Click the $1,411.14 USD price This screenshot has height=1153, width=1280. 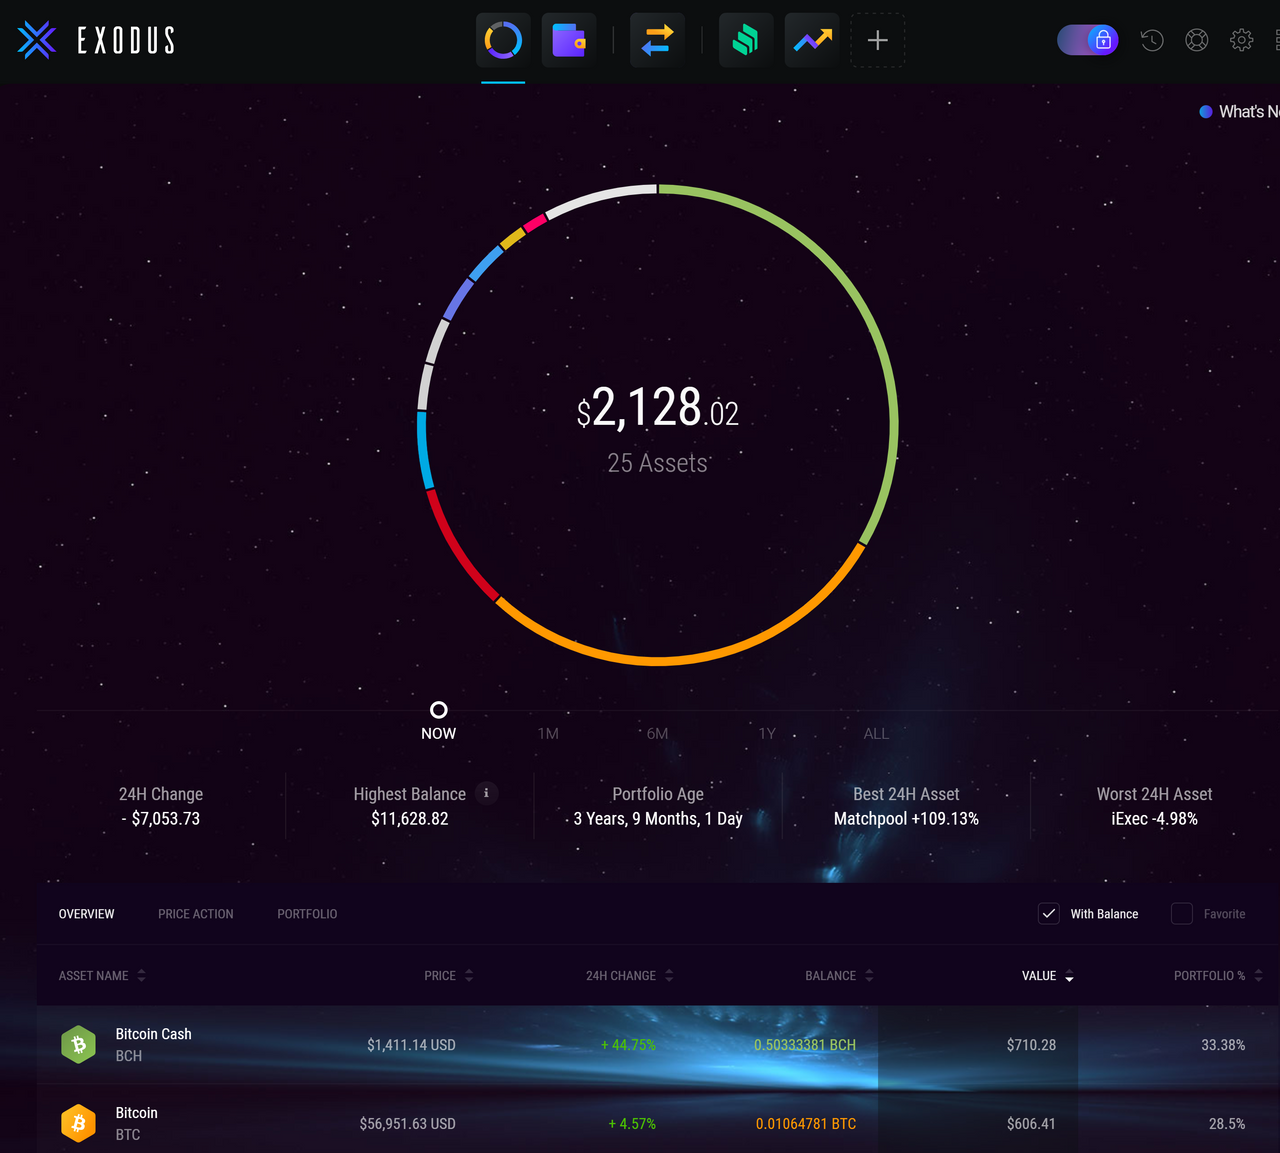click(411, 1045)
